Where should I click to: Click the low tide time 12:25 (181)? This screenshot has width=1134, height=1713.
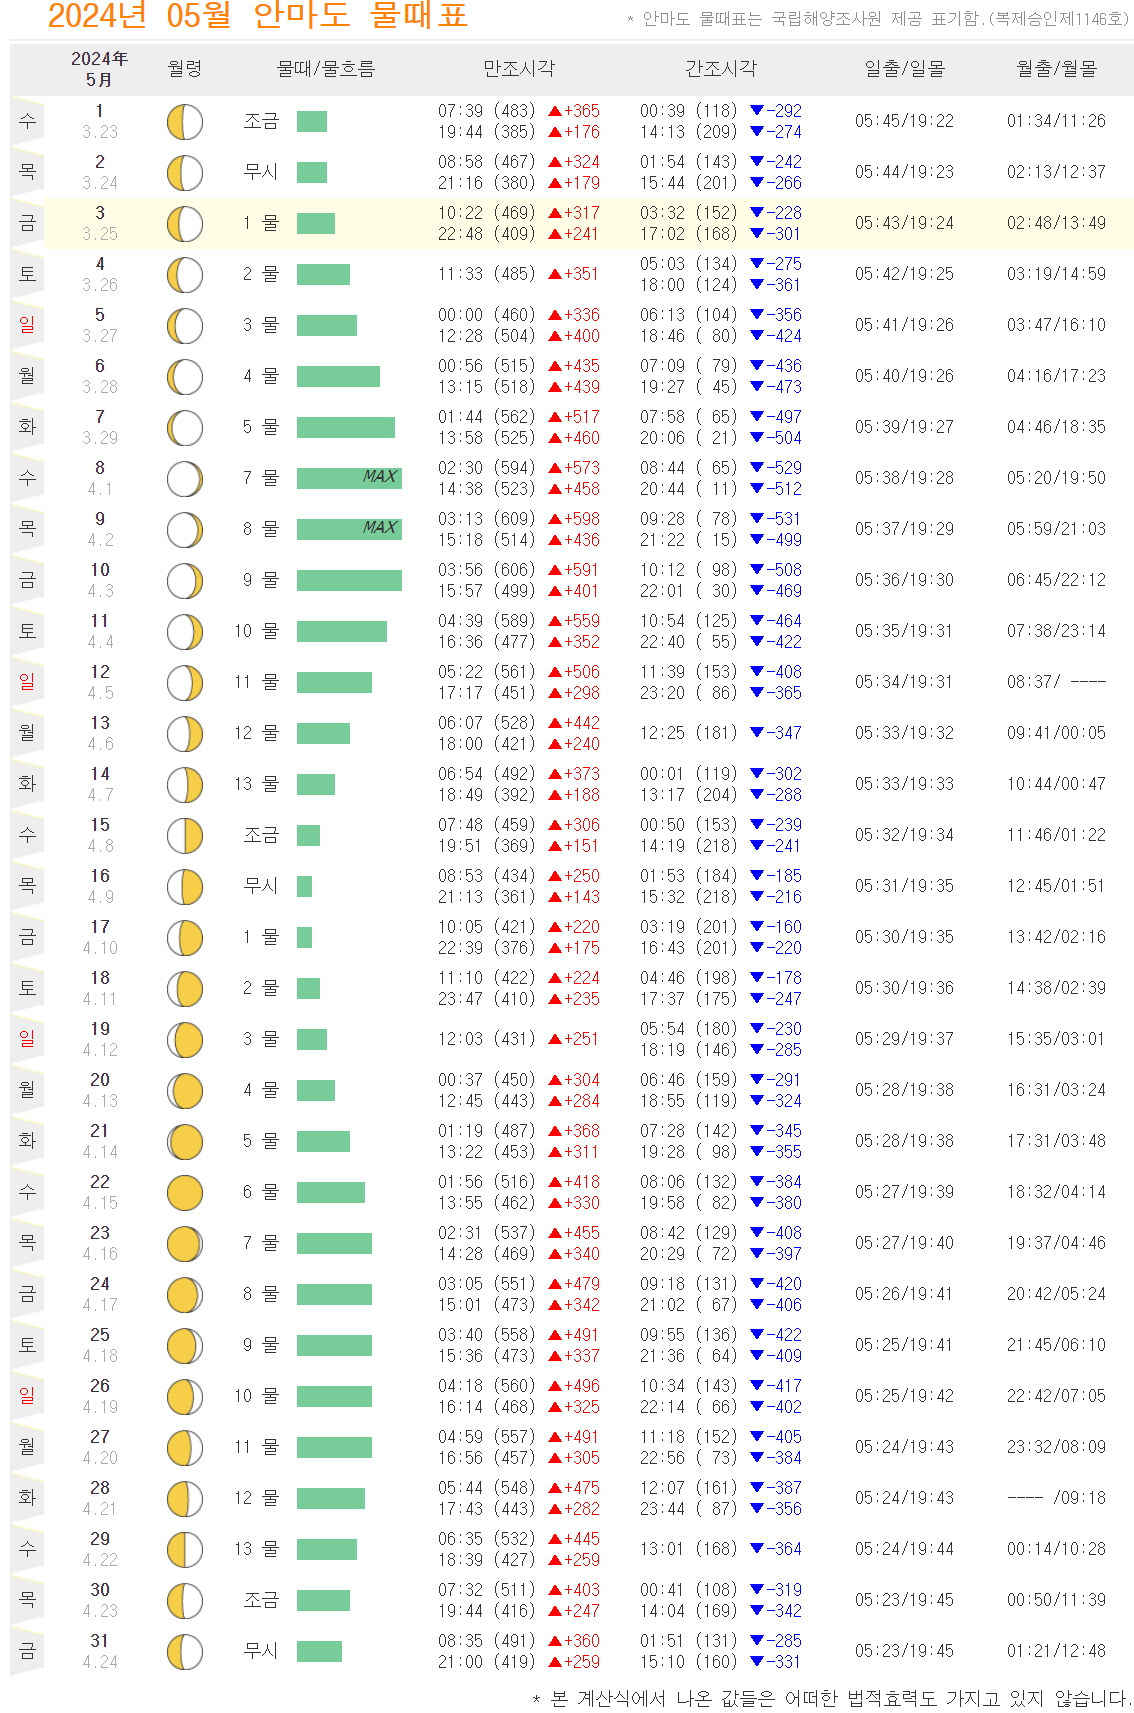[x=689, y=733]
